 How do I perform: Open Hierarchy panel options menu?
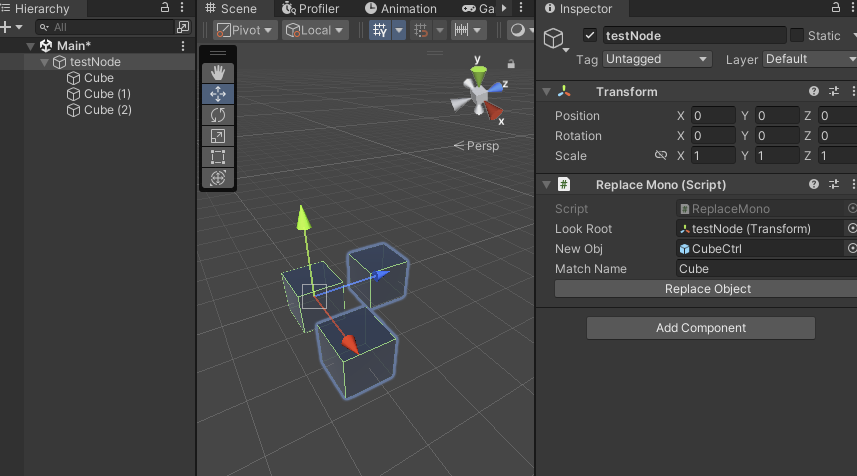[183, 8]
